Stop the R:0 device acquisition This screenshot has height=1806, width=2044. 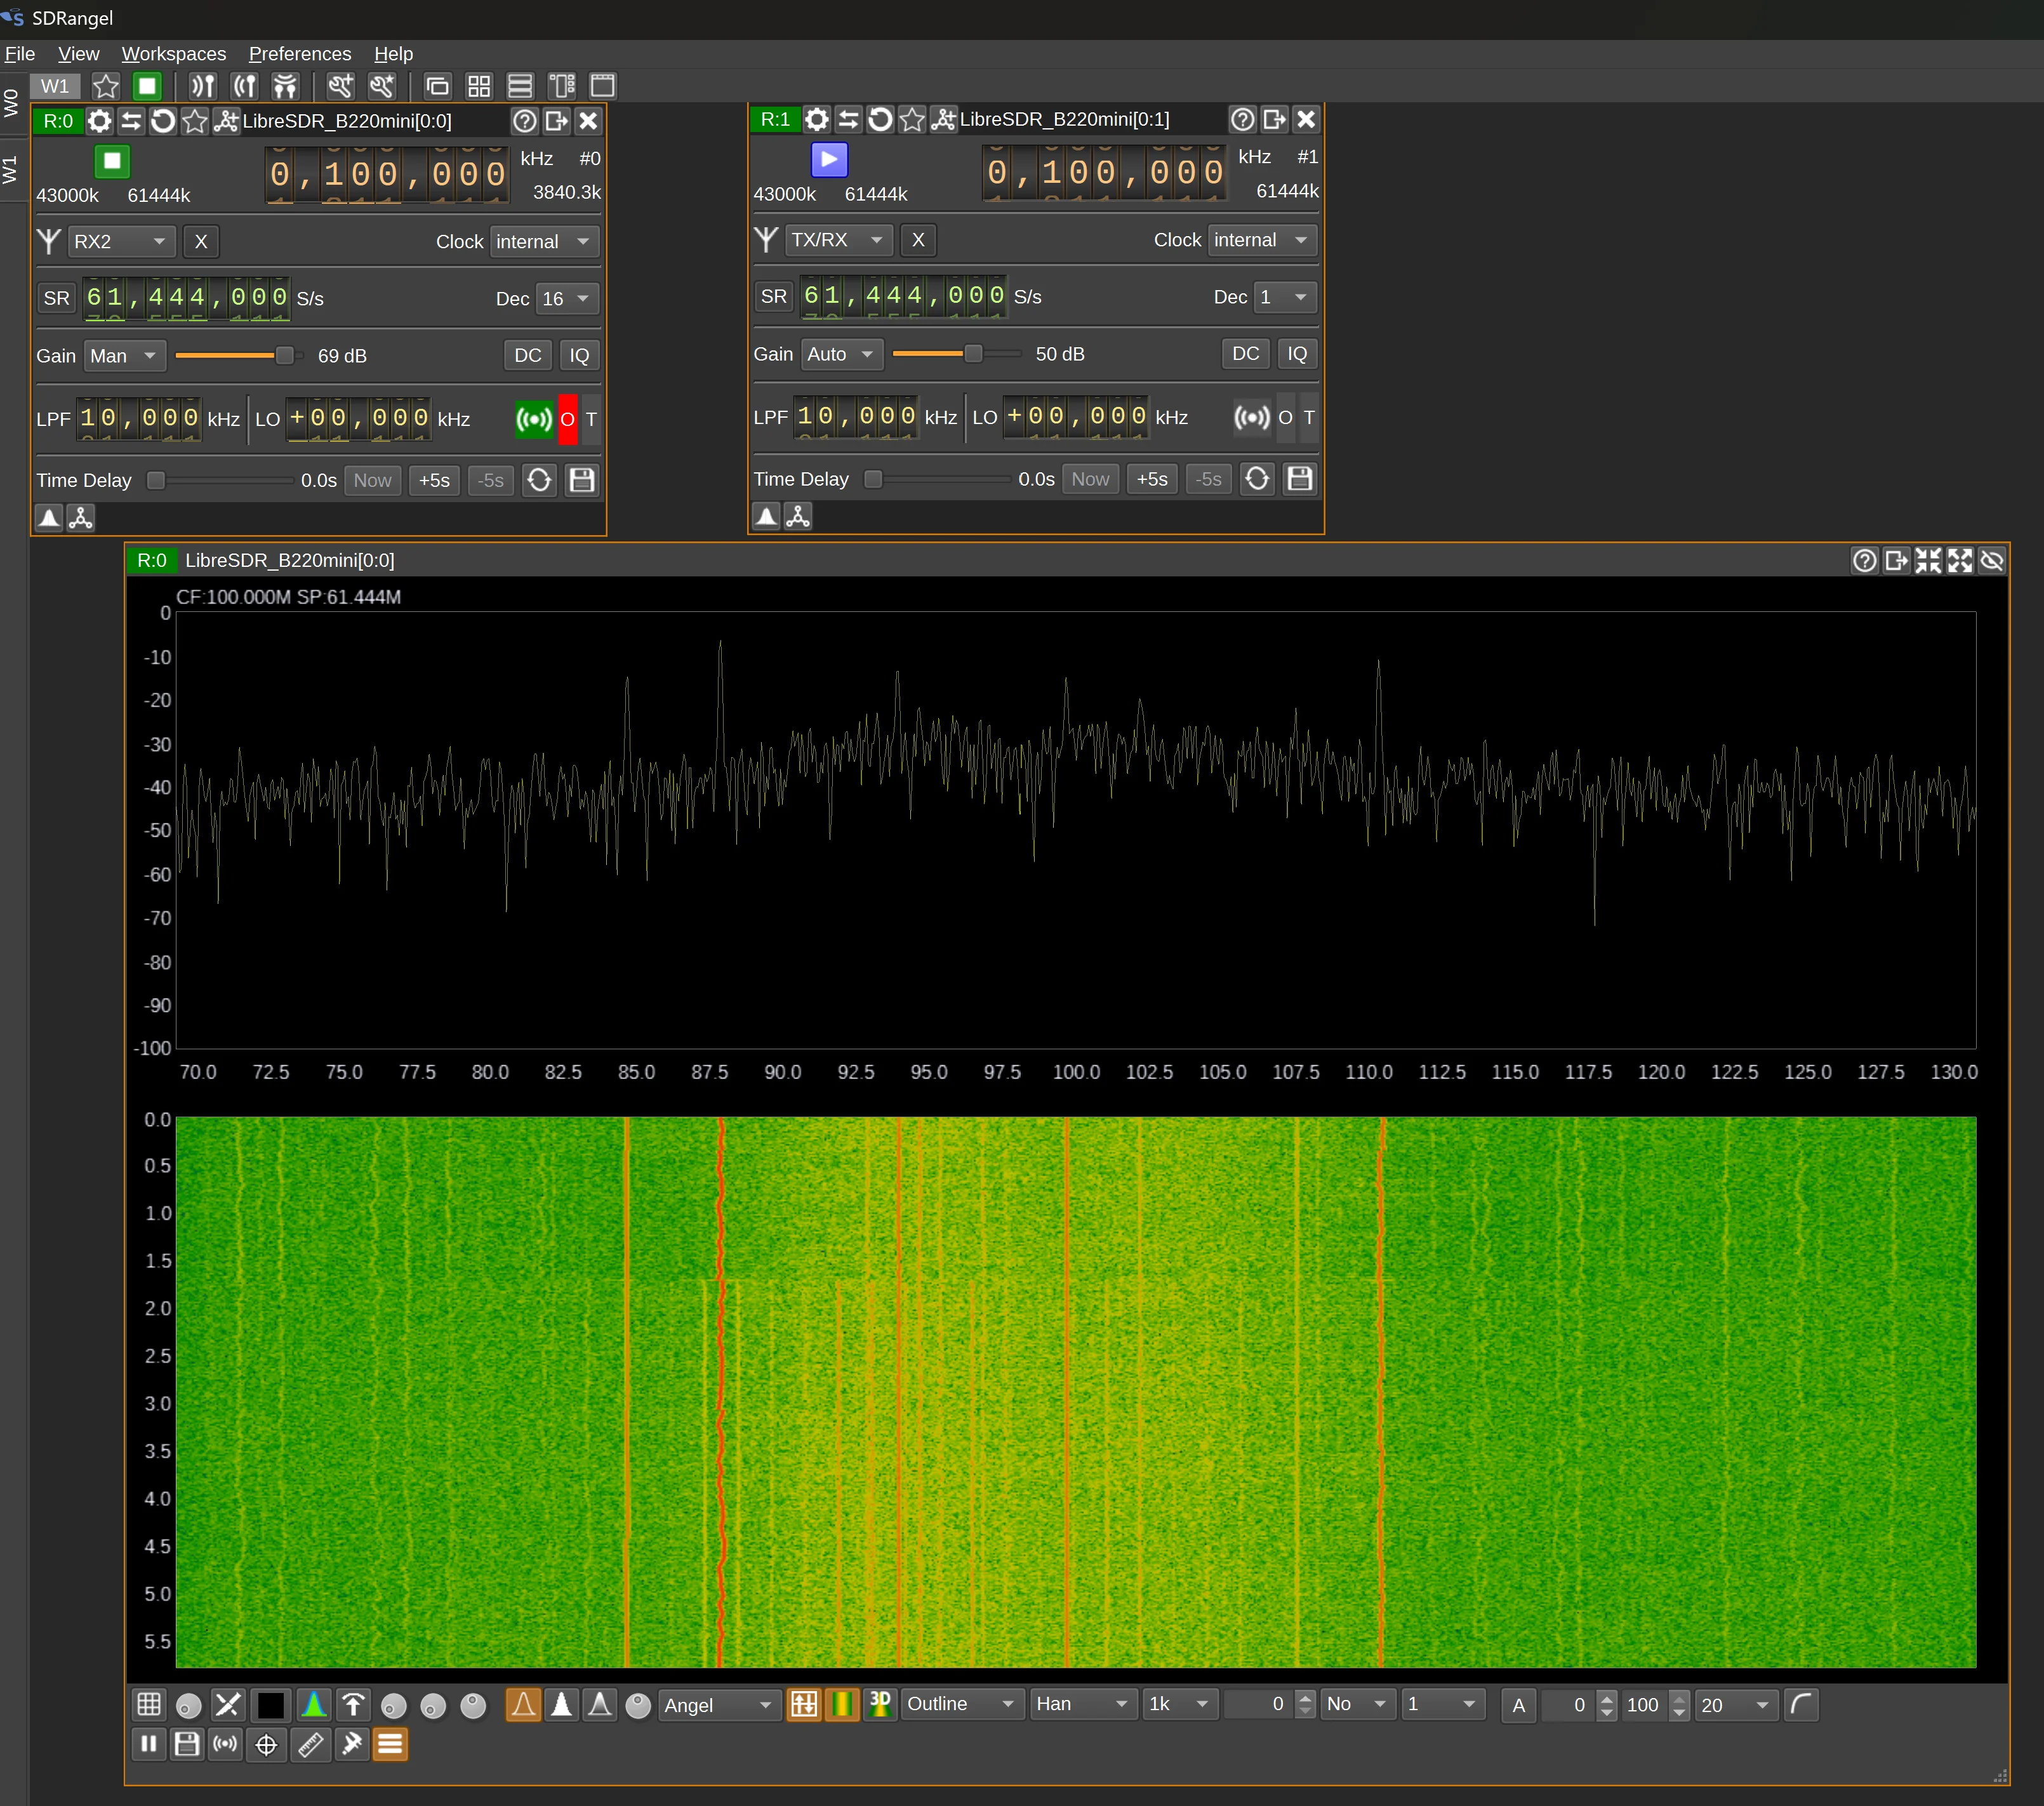coord(112,161)
